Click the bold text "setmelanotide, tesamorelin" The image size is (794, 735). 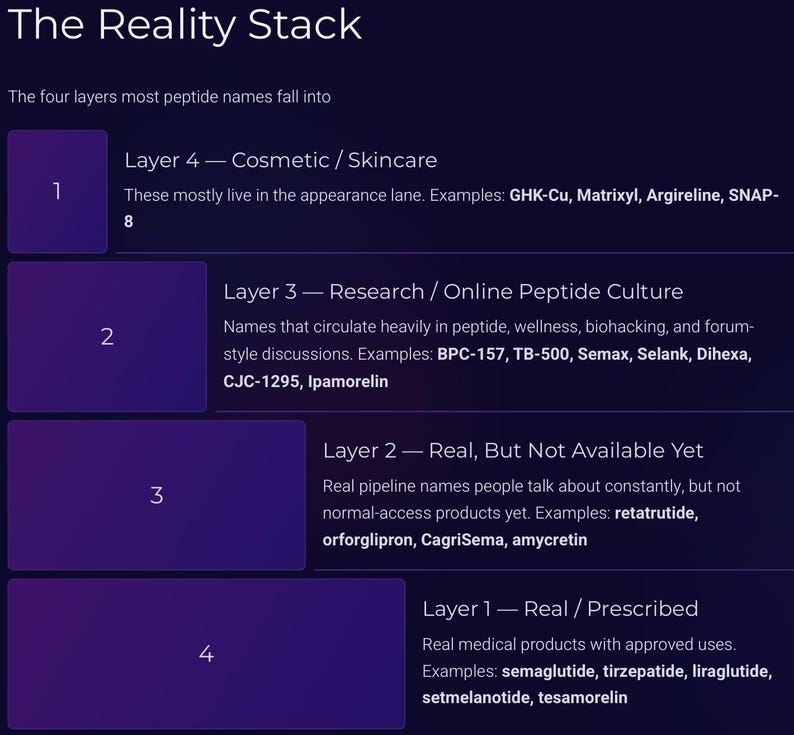coord(525,698)
